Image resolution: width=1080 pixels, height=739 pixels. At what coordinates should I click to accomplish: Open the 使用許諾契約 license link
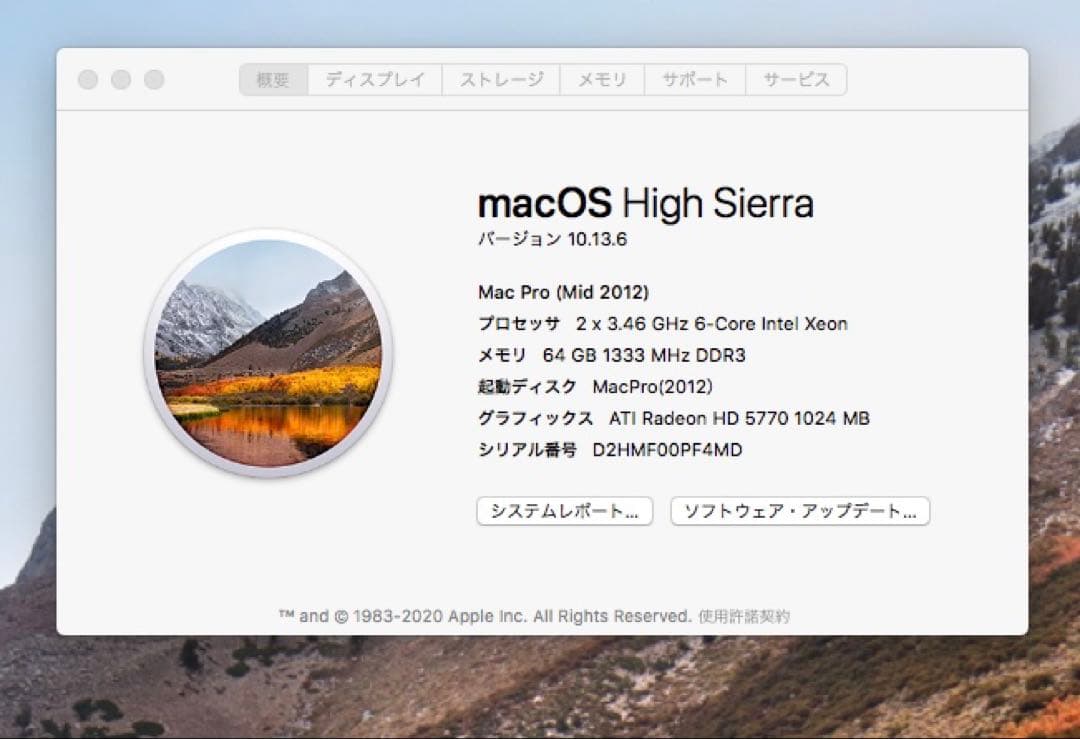[x=743, y=616]
